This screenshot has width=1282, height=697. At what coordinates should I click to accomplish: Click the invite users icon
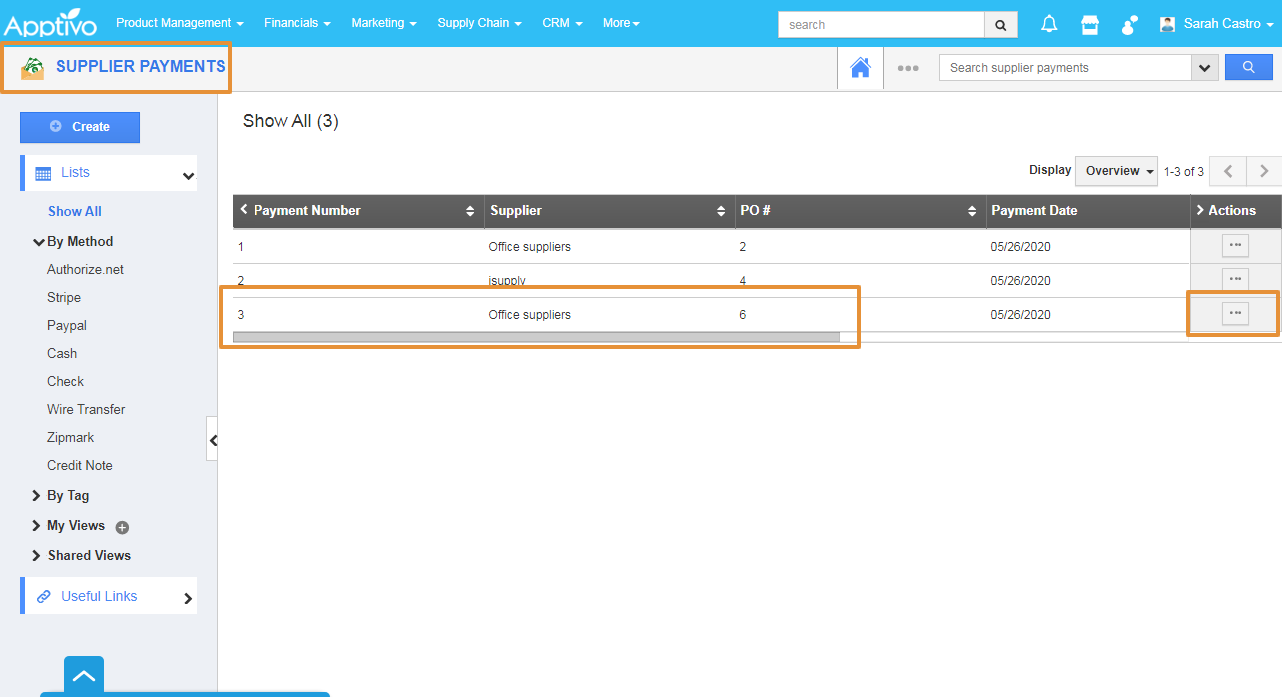1130,24
